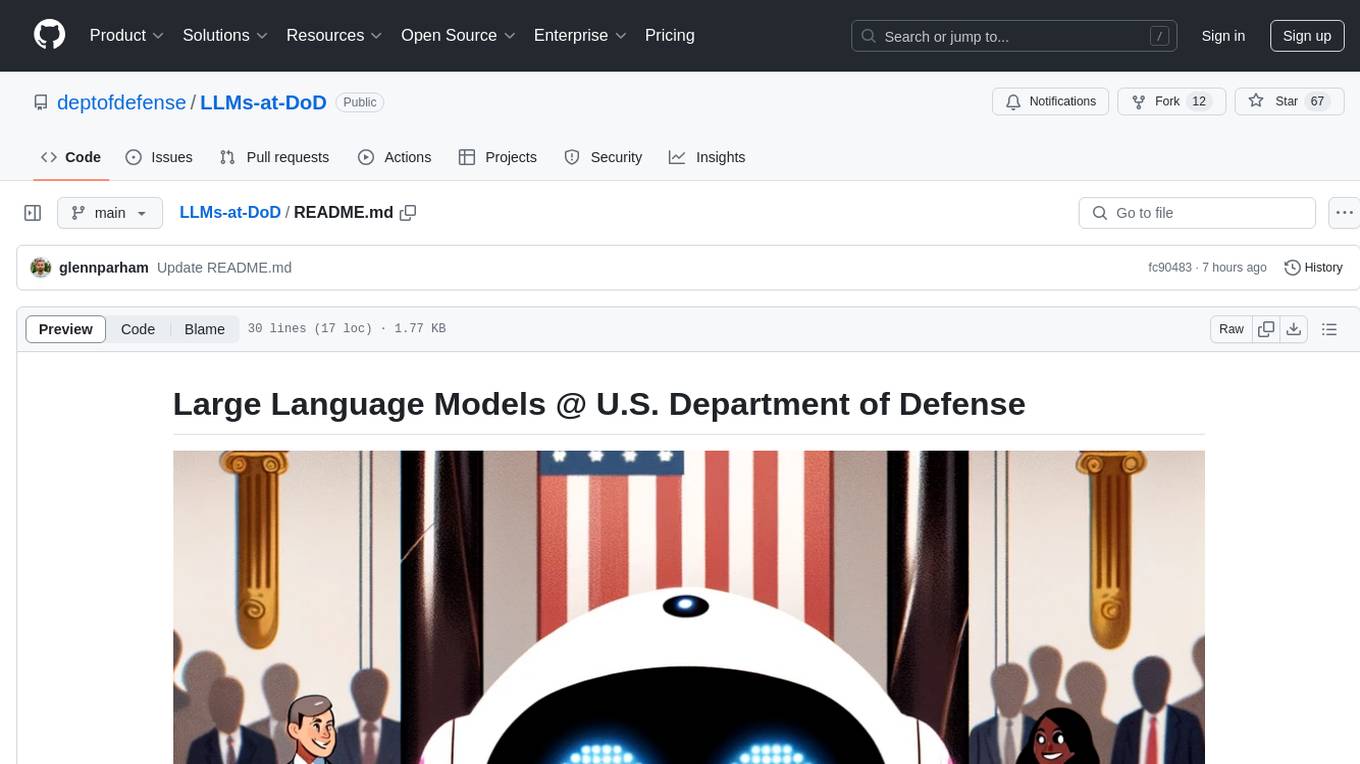Open the Resources dropdown
The image size is (1360, 764).
334,35
